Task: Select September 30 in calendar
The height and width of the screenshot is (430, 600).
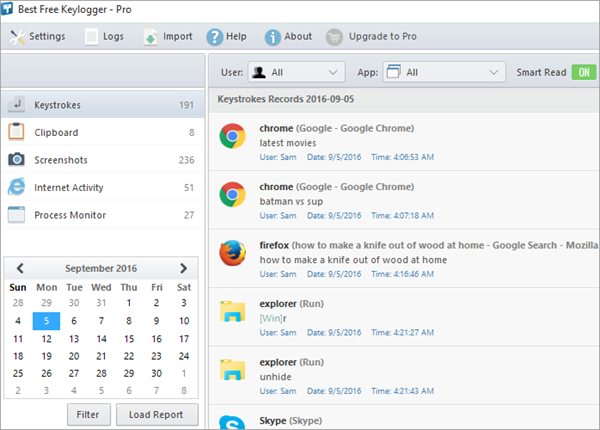Action: coord(156,373)
